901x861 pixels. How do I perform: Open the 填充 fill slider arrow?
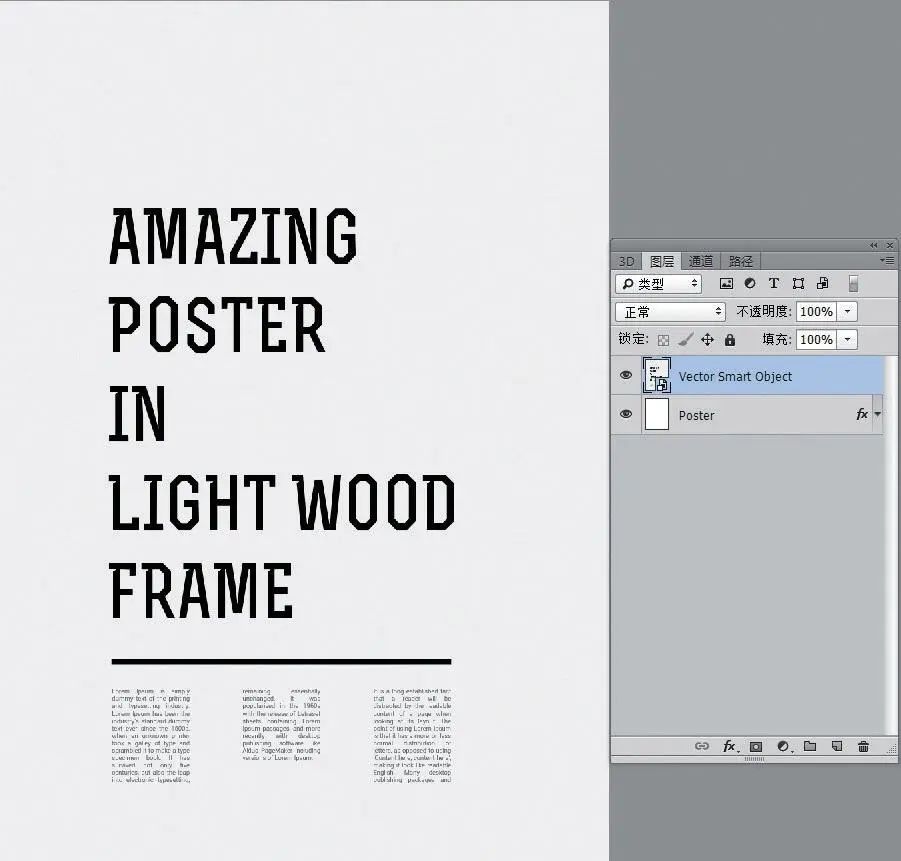(847, 339)
